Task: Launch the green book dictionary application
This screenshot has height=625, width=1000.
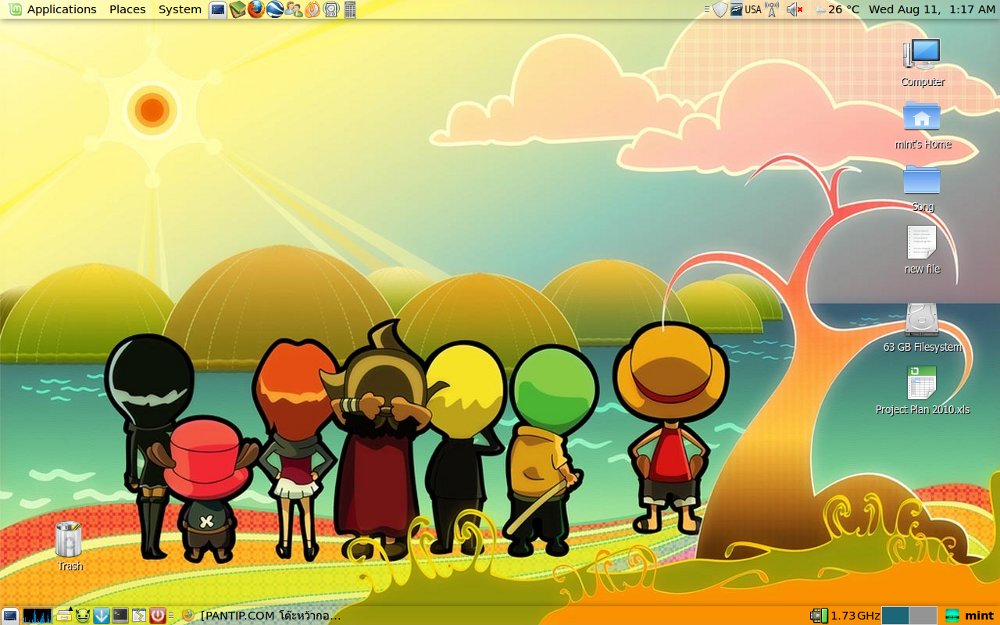Action: tap(237, 10)
